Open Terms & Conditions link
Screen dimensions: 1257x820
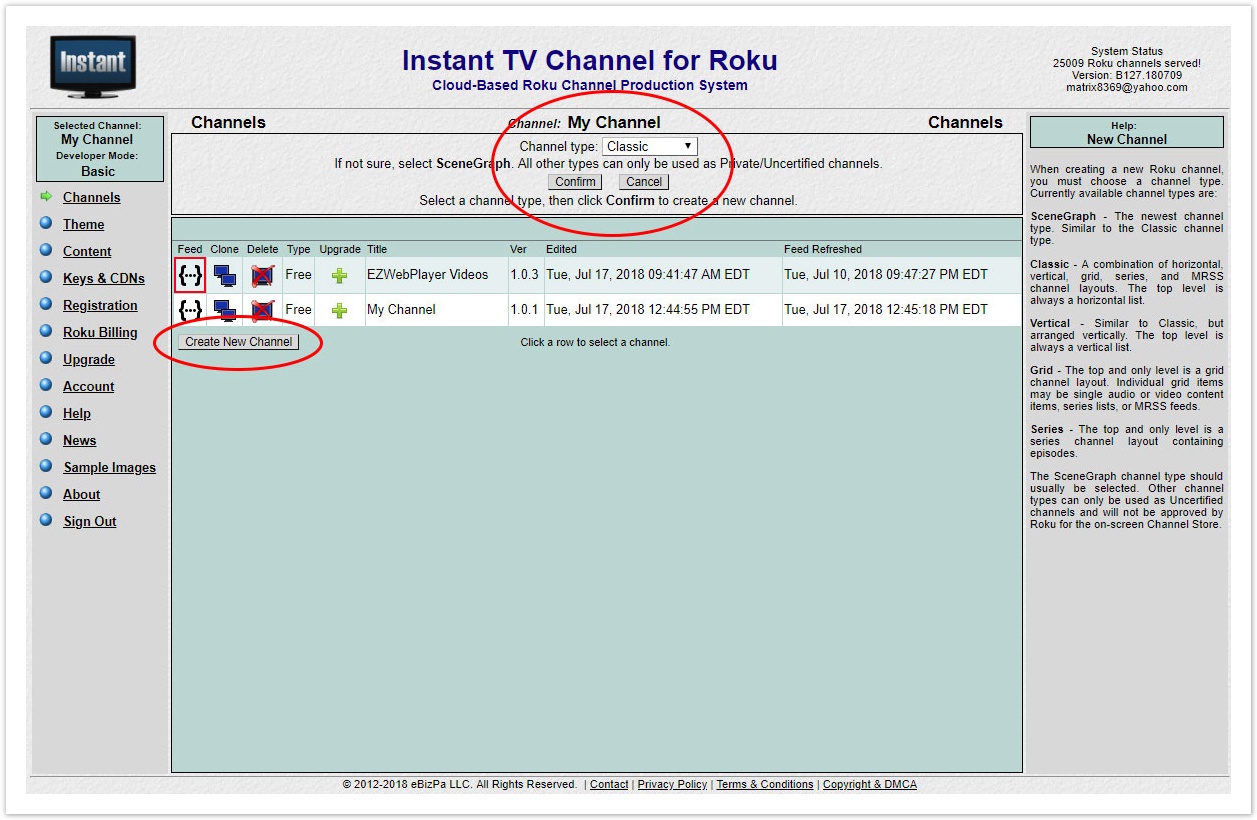765,785
